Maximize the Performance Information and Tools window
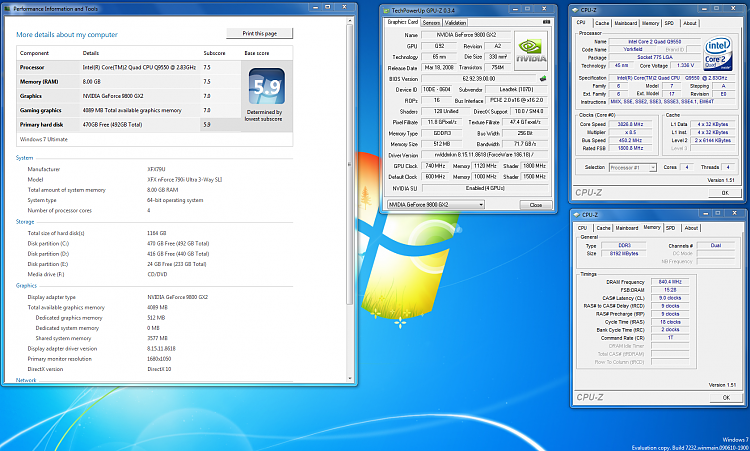The image size is (750, 451). [x=328, y=7]
